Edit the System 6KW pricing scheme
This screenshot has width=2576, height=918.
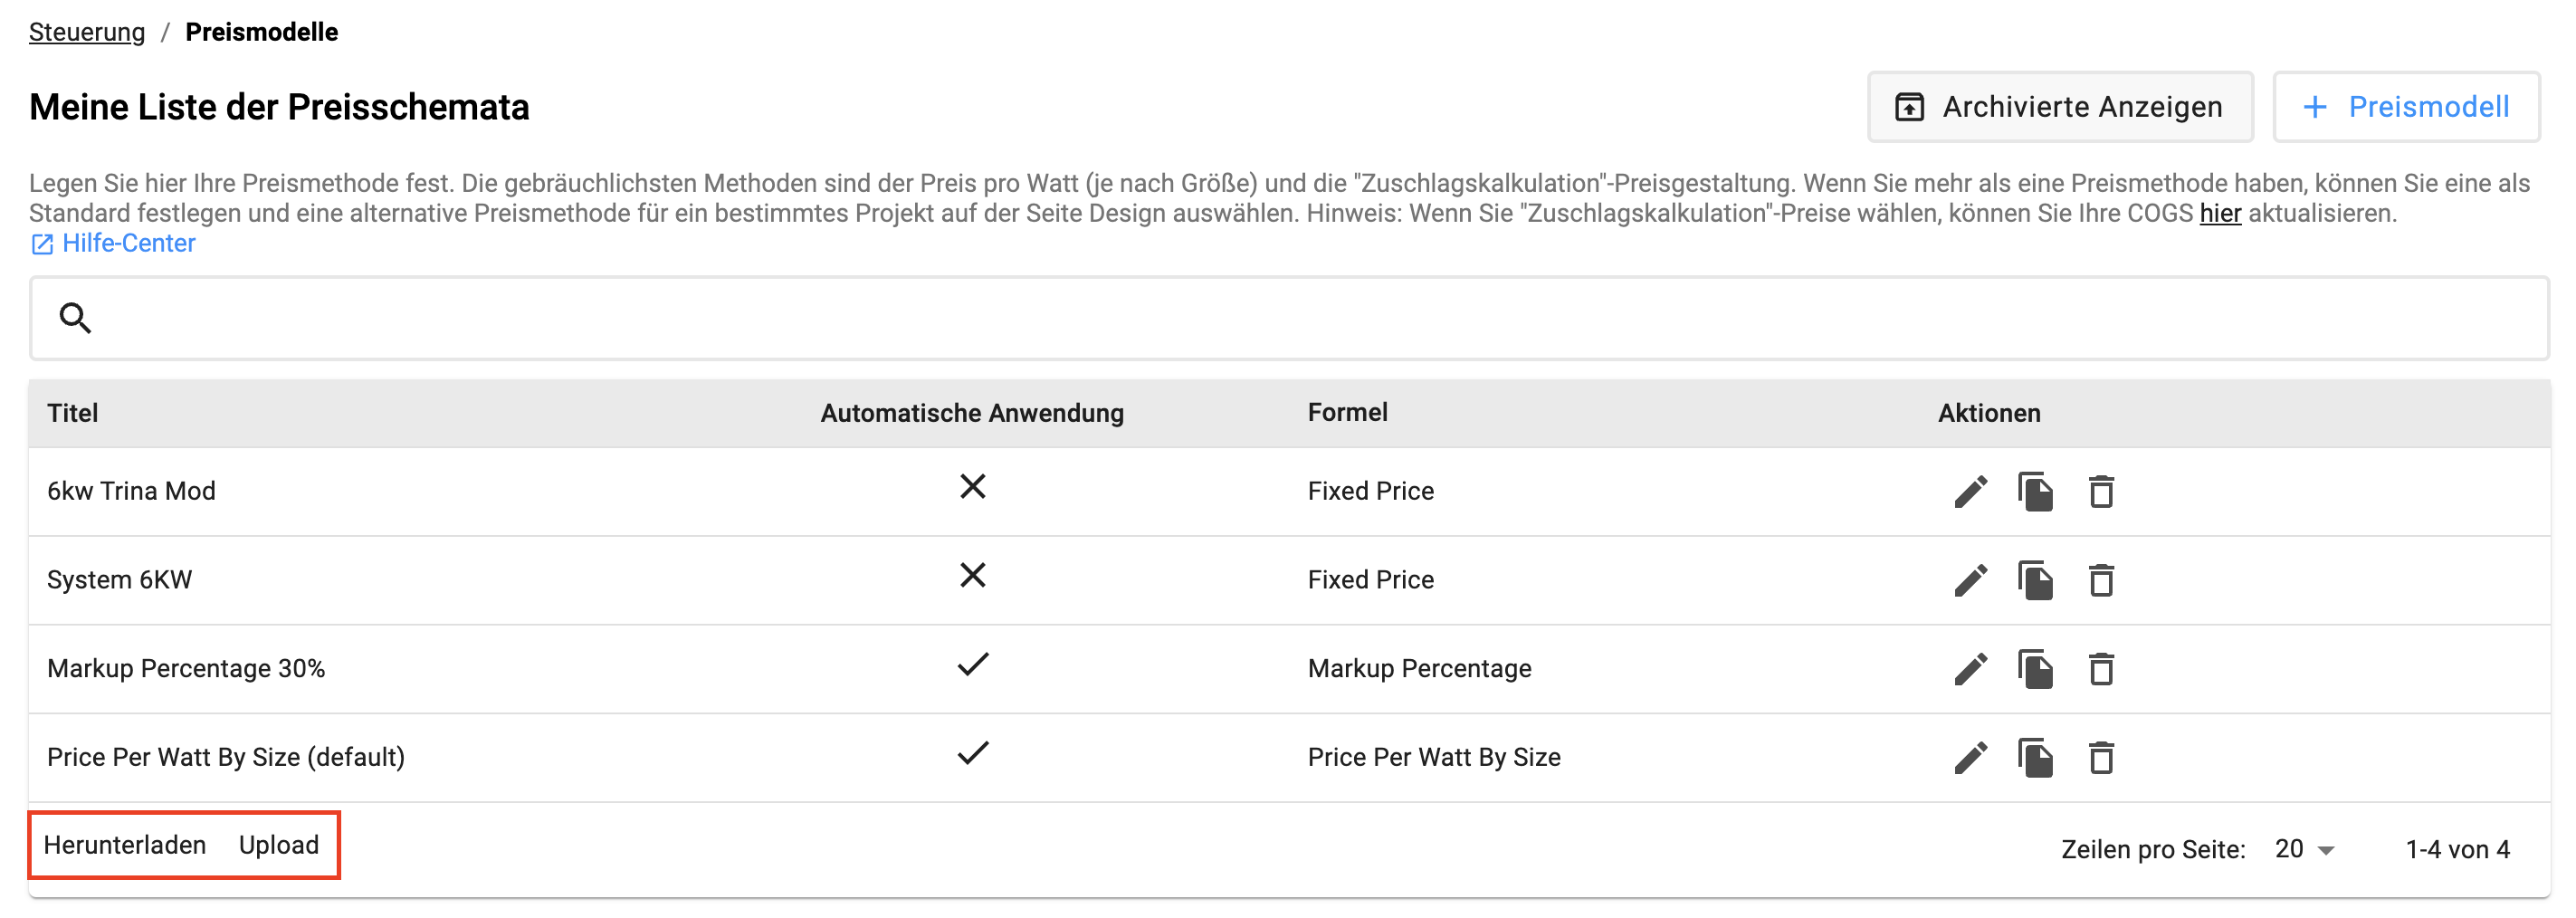click(x=1970, y=580)
